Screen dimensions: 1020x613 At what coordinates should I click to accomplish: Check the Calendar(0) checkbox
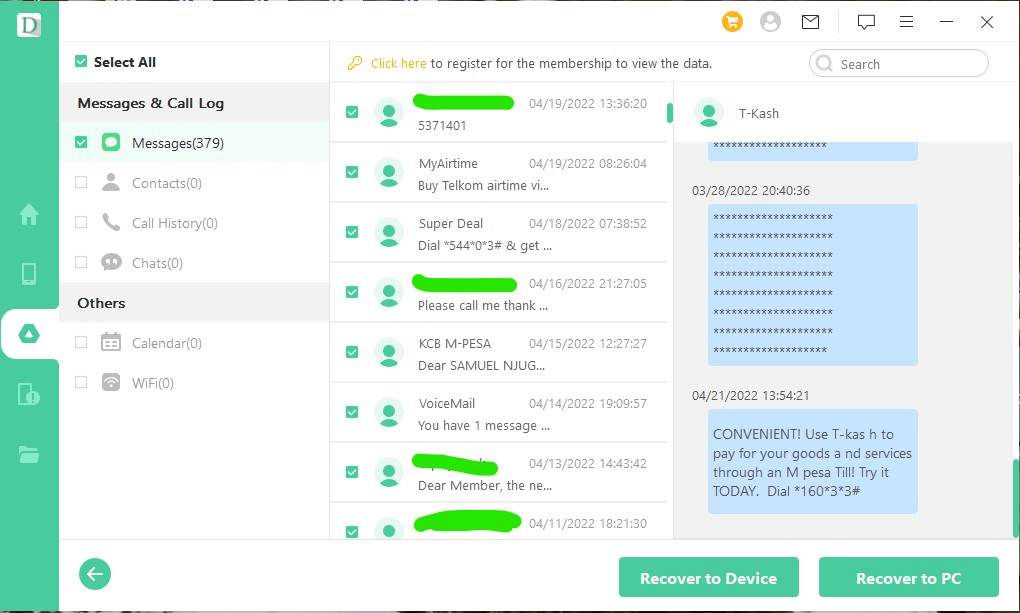point(81,342)
